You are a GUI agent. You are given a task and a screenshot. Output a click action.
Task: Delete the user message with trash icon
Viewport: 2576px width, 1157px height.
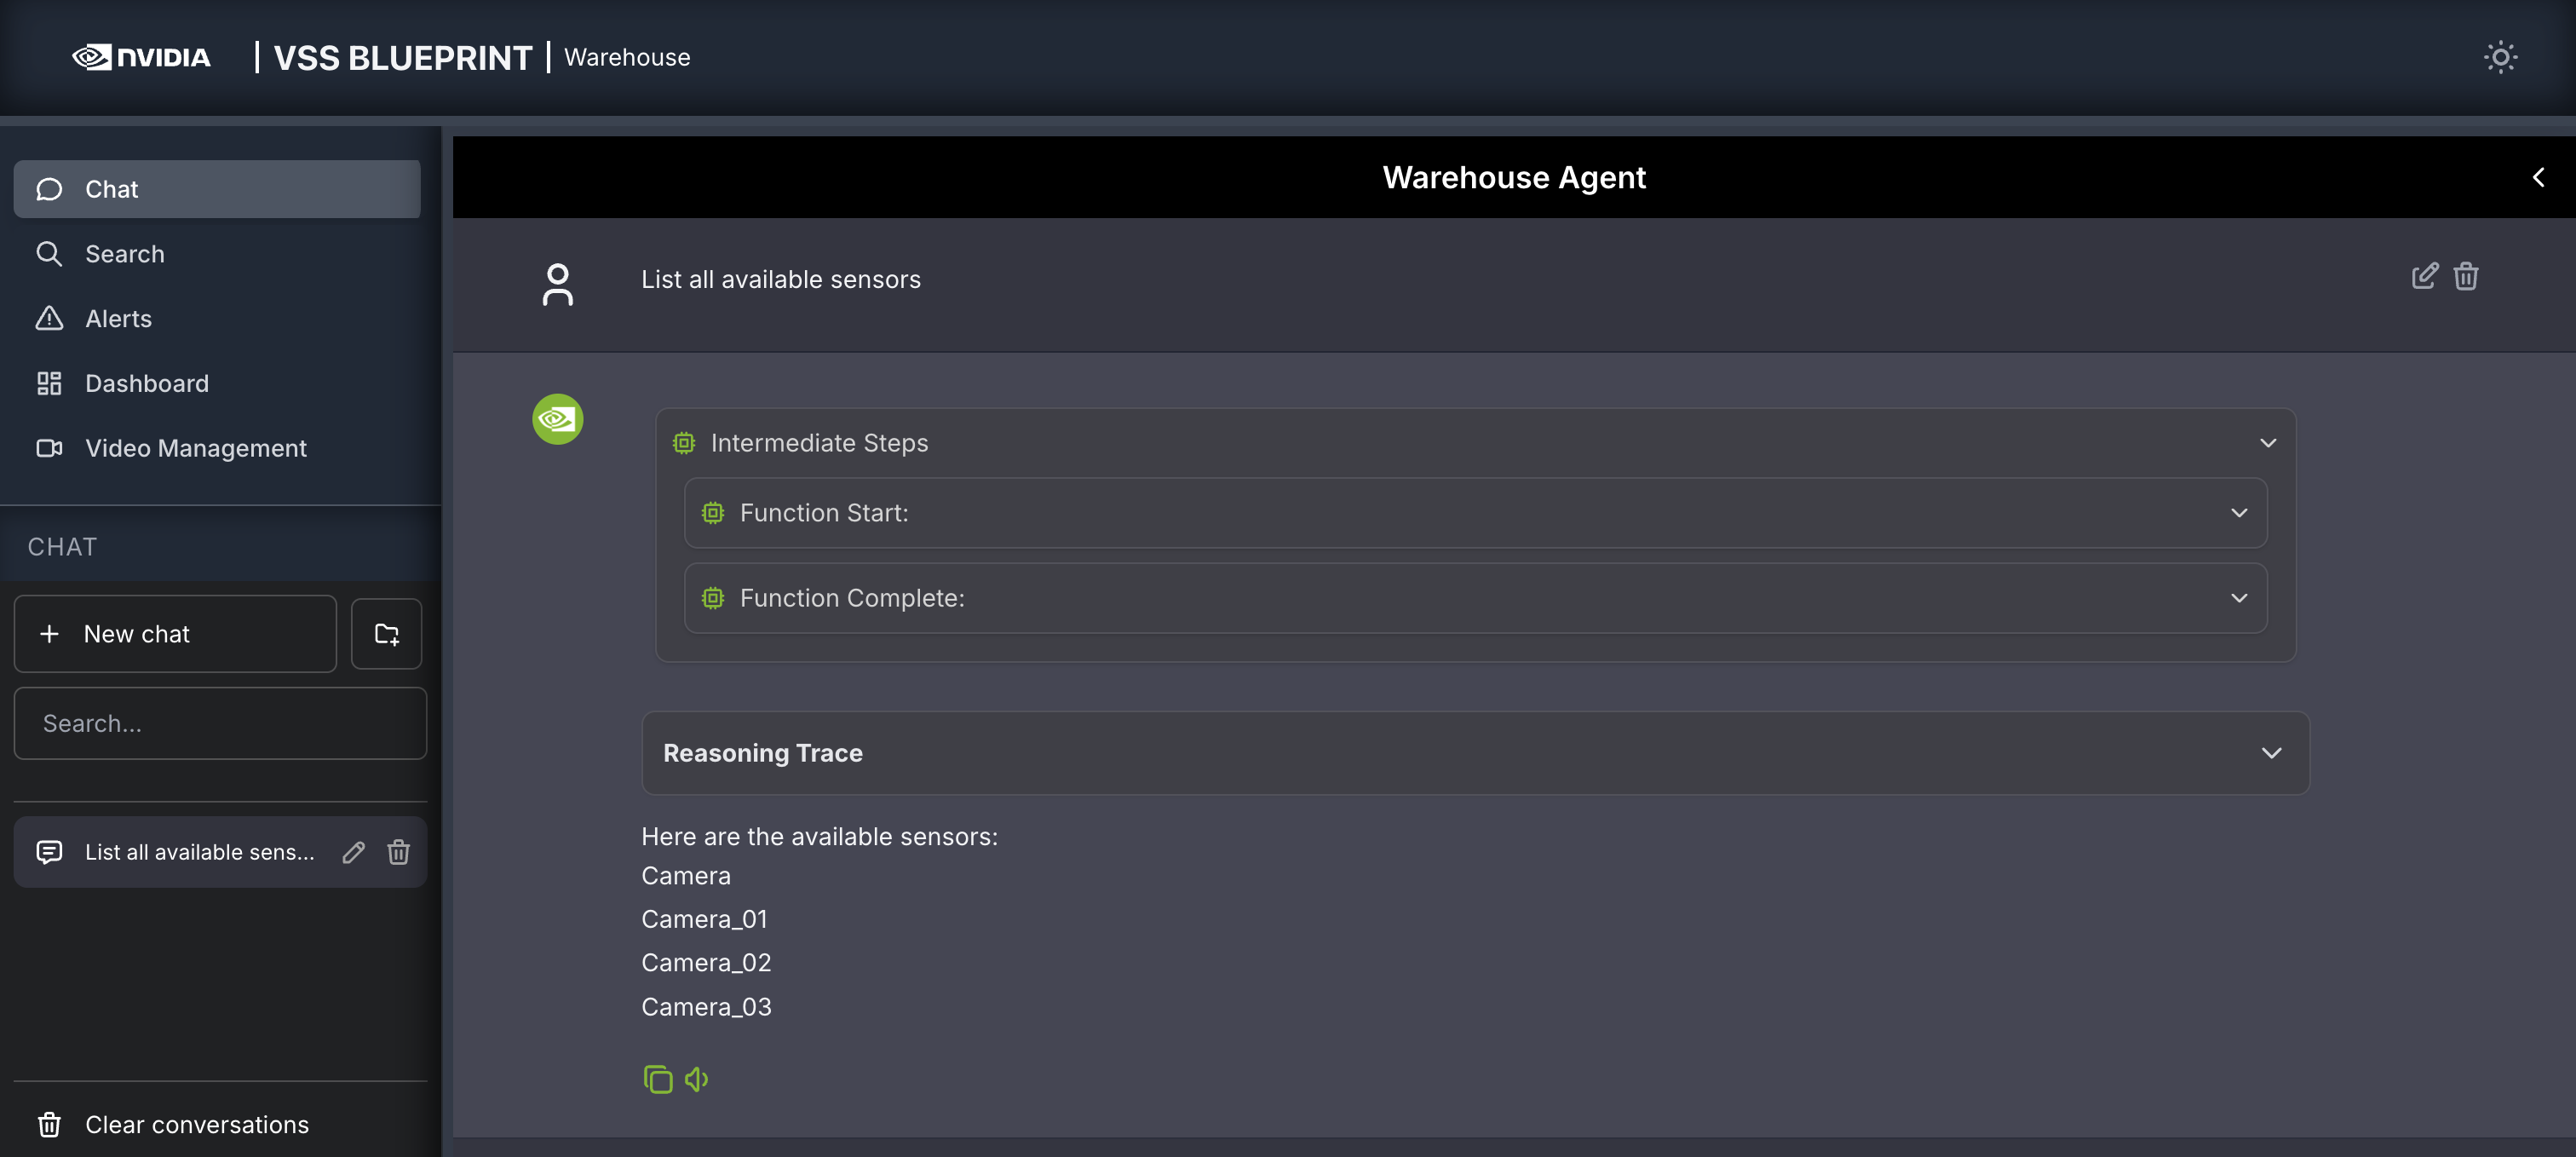[2465, 276]
